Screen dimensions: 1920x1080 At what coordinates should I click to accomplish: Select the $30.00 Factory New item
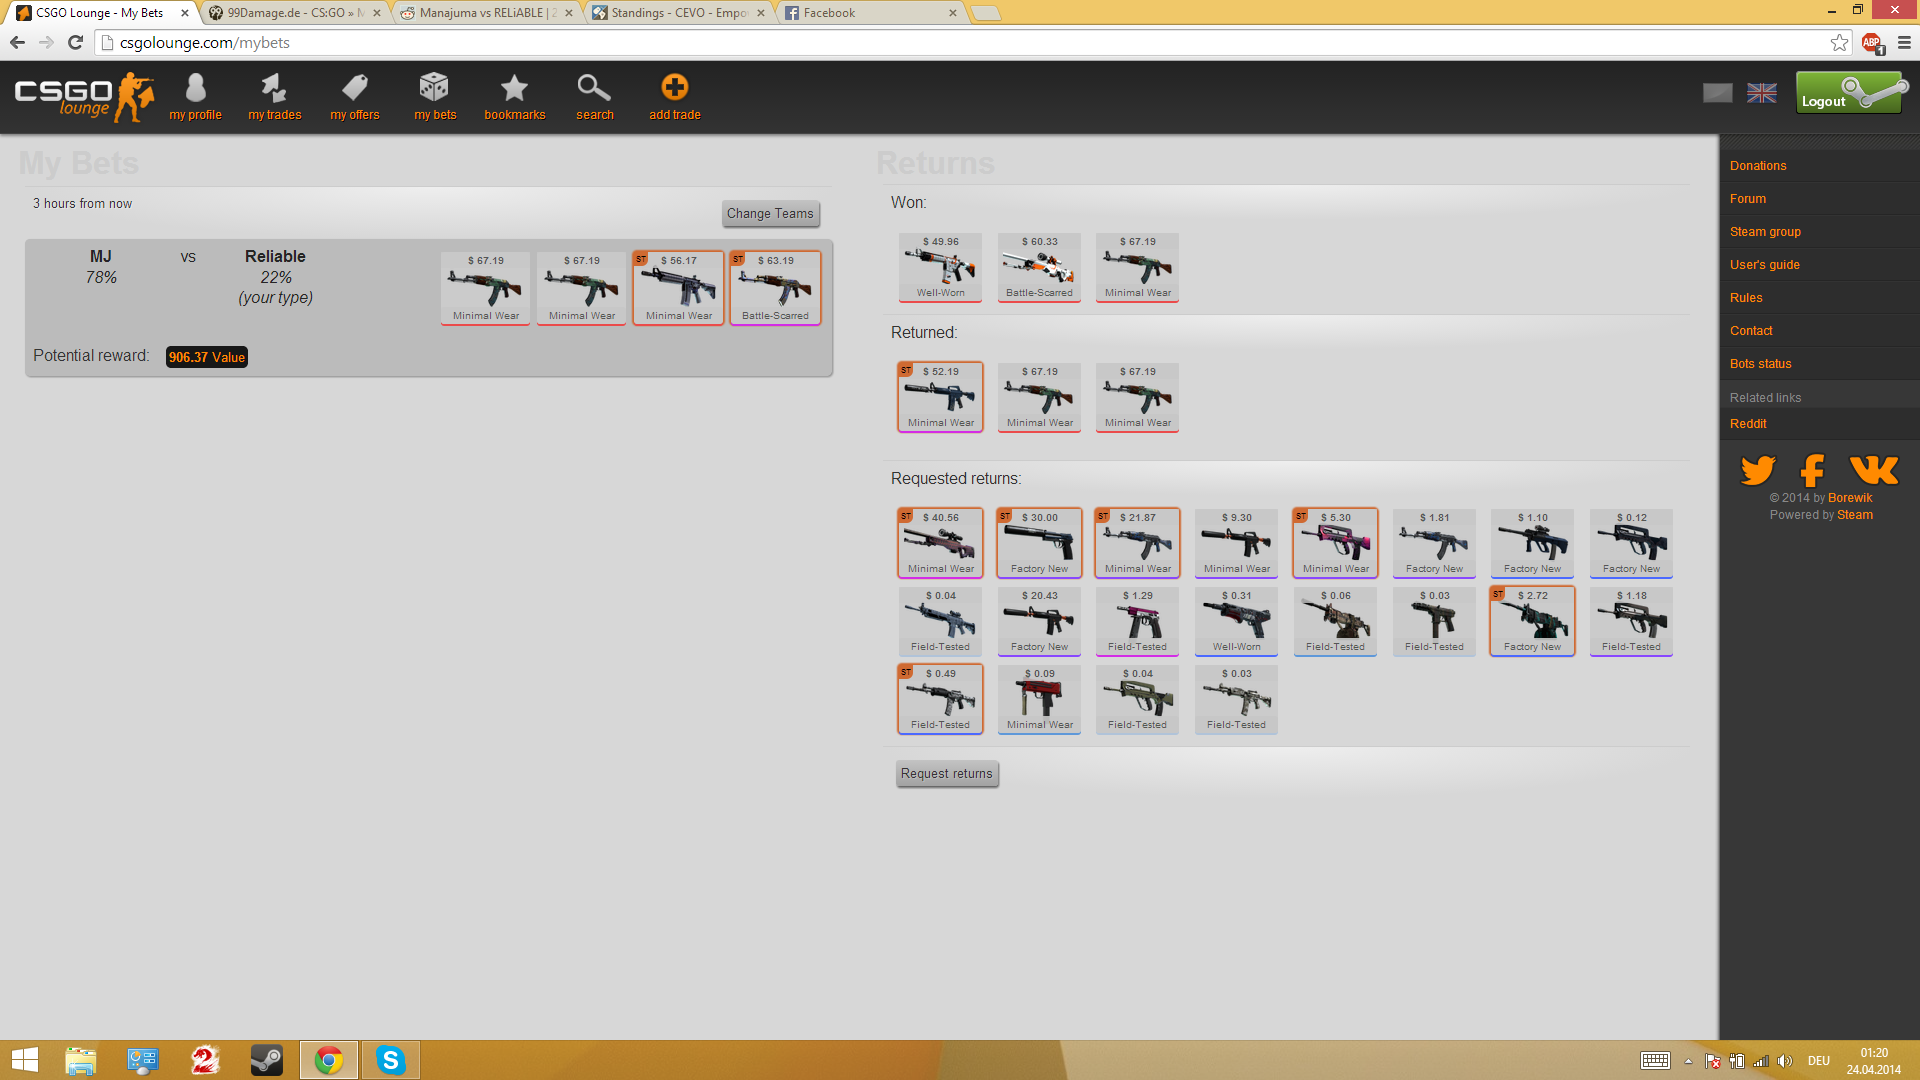pos(1039,543)
